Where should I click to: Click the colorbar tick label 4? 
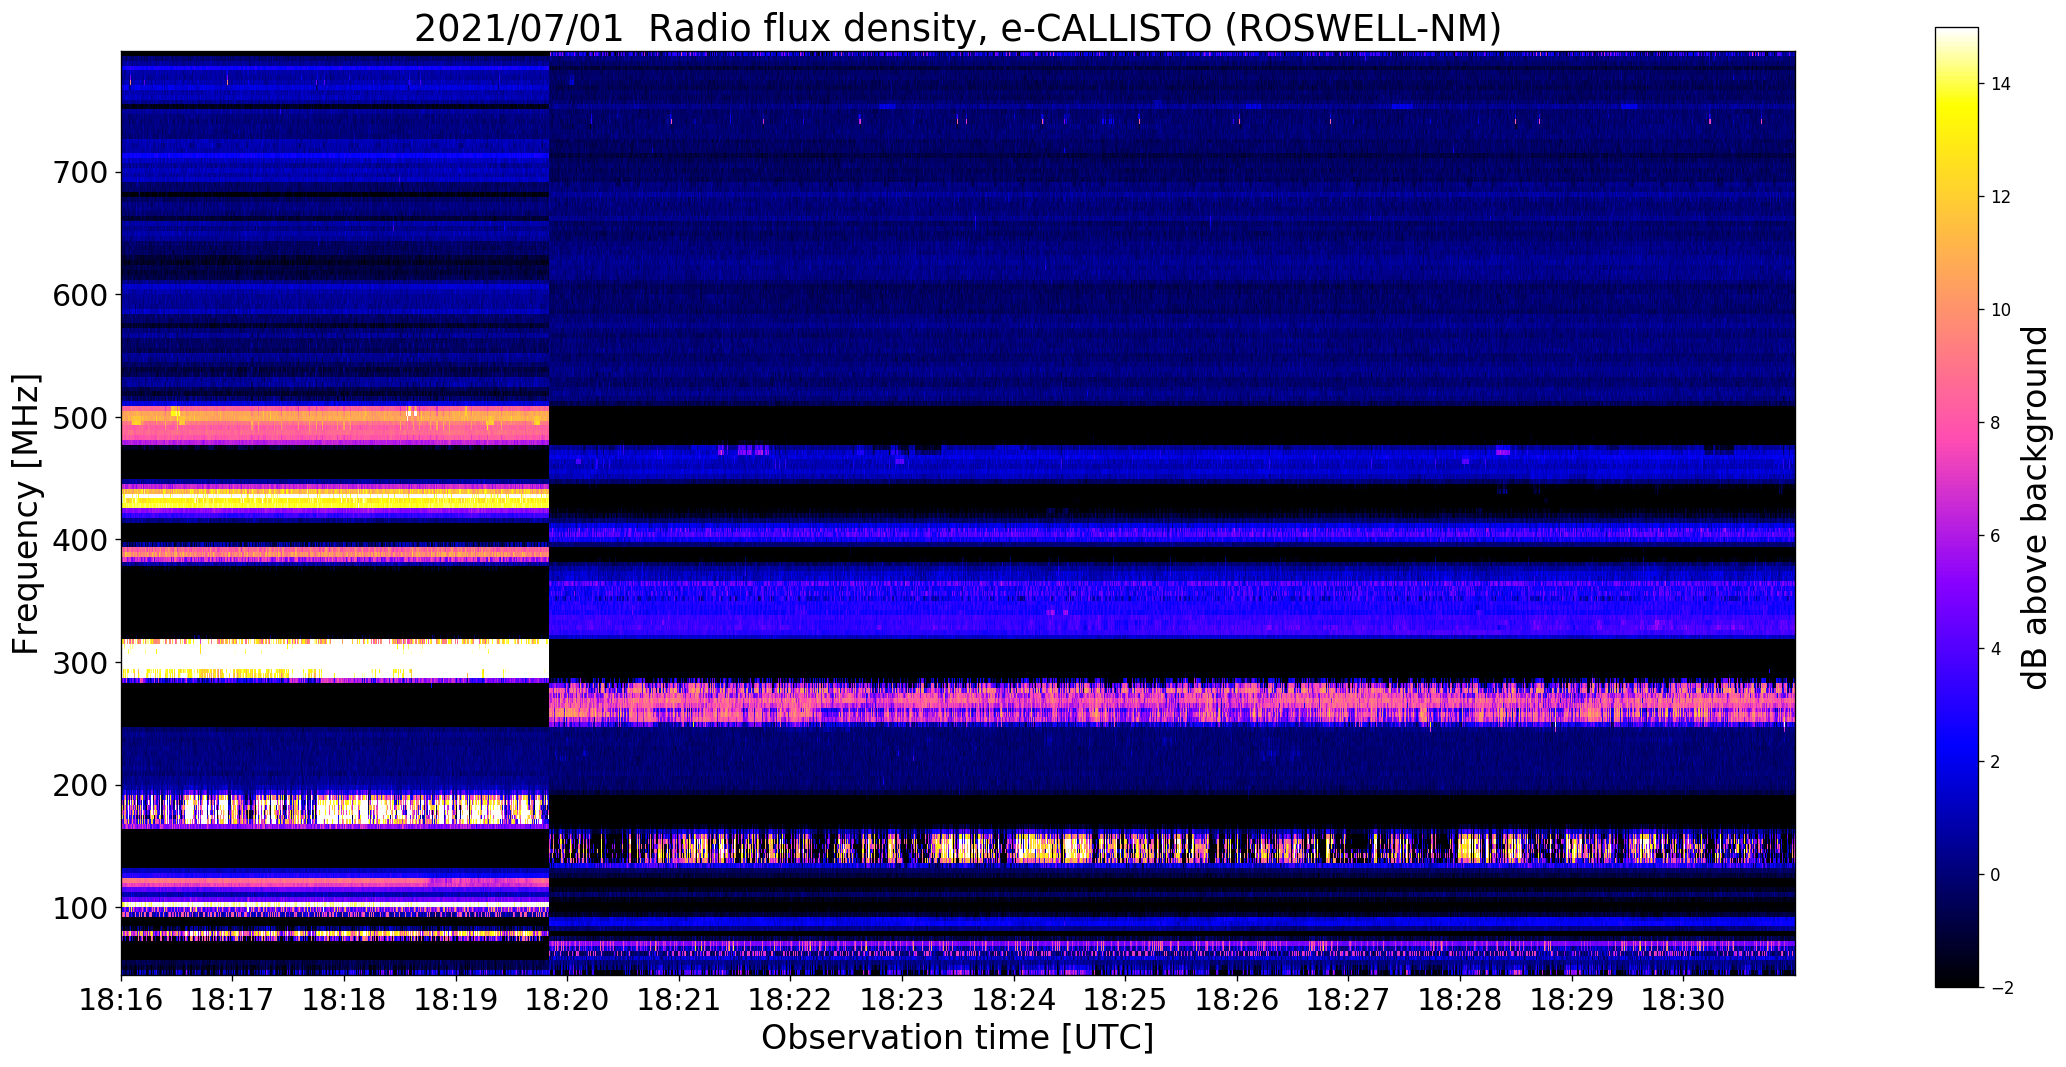point(1996,649)
